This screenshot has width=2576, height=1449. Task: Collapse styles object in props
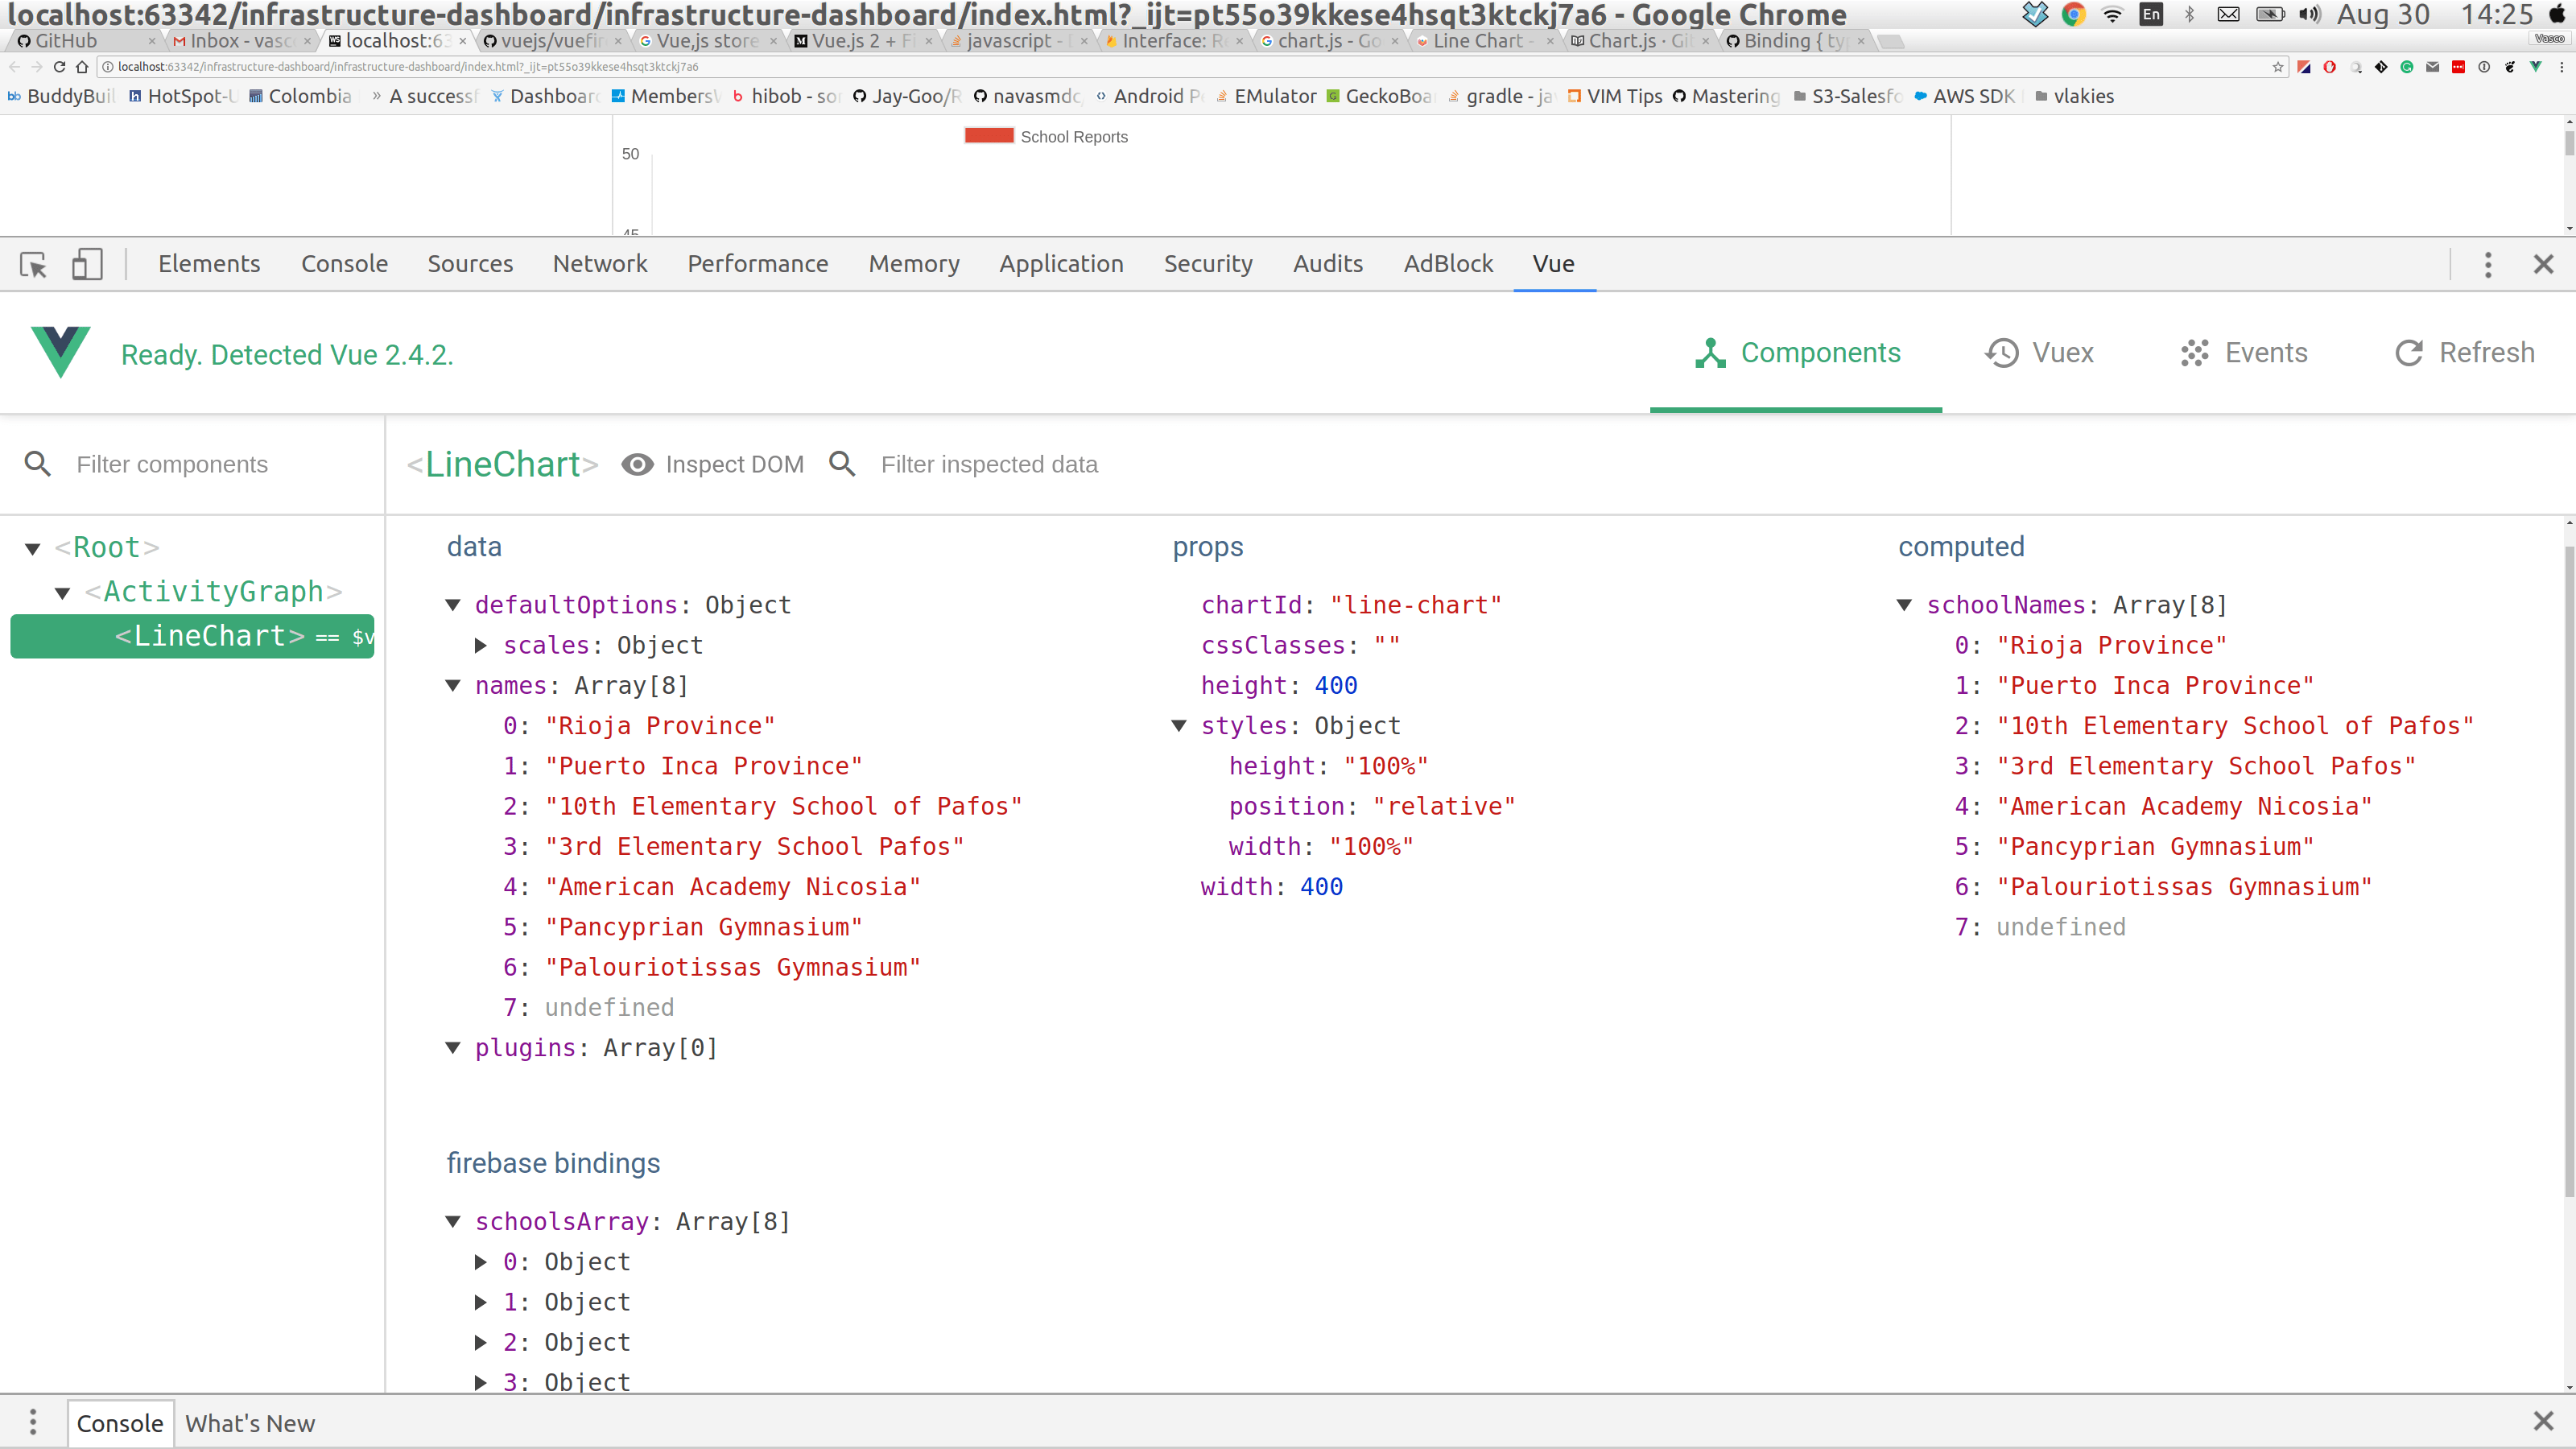[1178, 725]
